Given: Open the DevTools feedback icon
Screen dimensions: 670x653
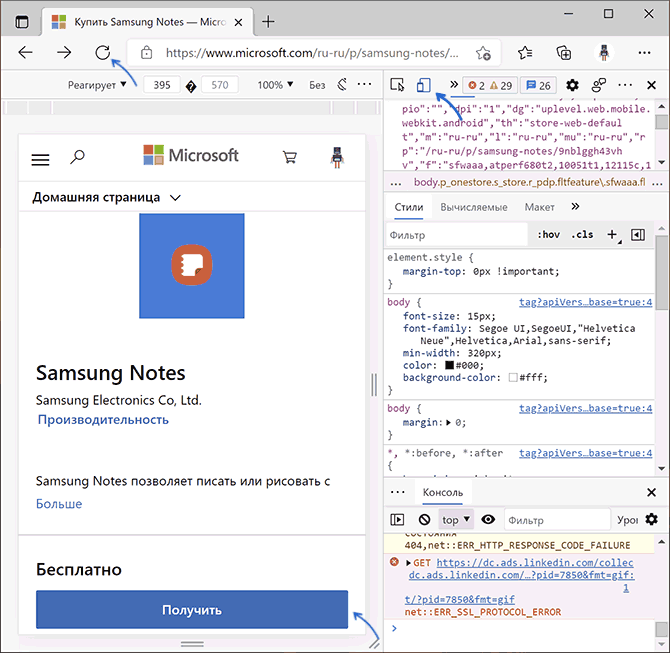Looking at the screenshot, I should click(599, 85).
